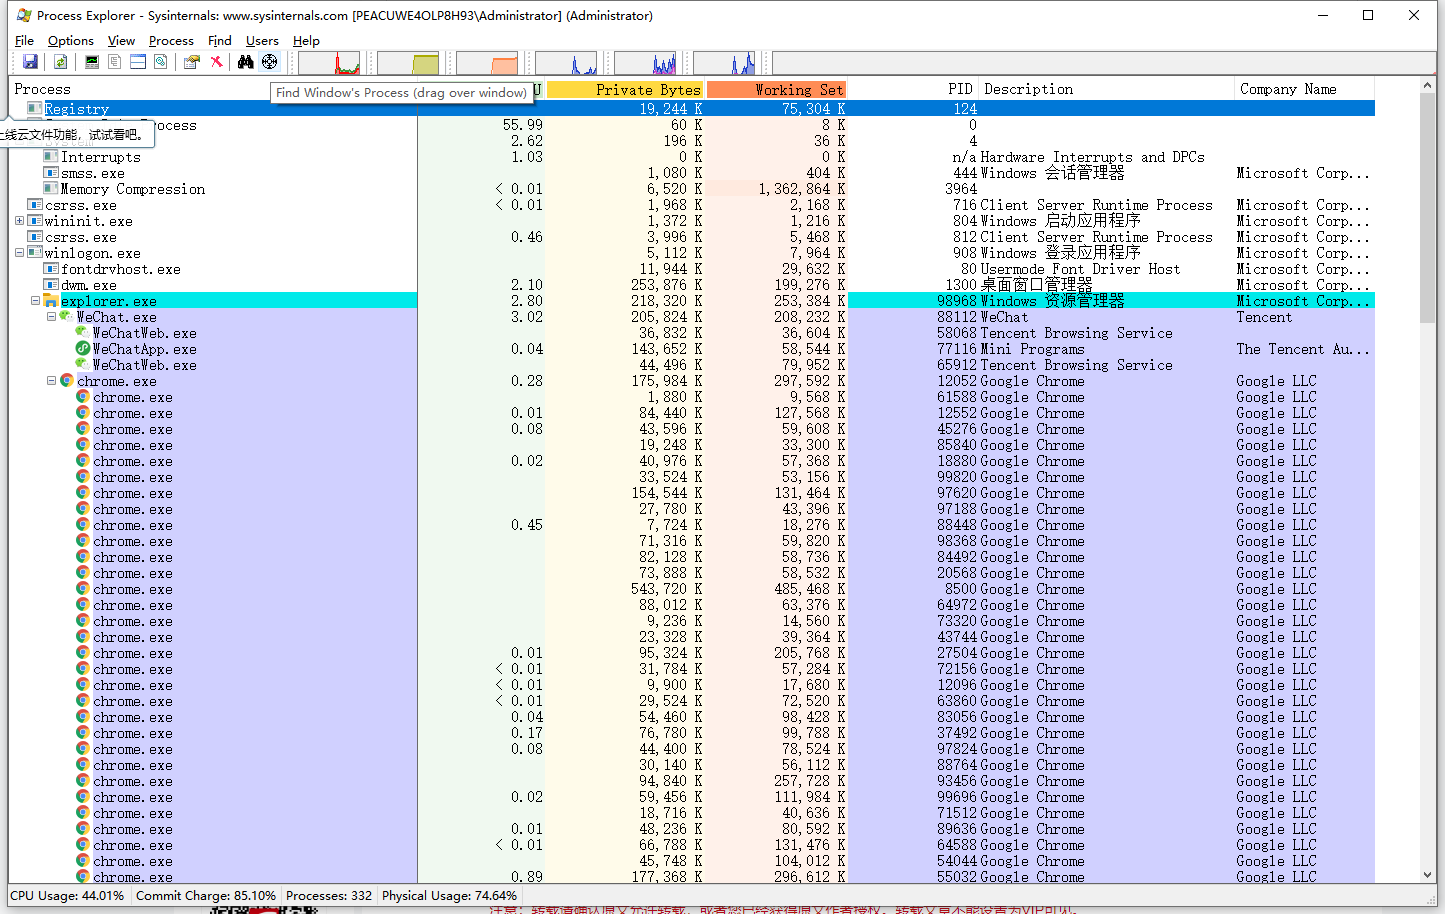Screen dimensions: 1445x914
Task: Click the Registry process icon
Action: [x=35, y=109]
